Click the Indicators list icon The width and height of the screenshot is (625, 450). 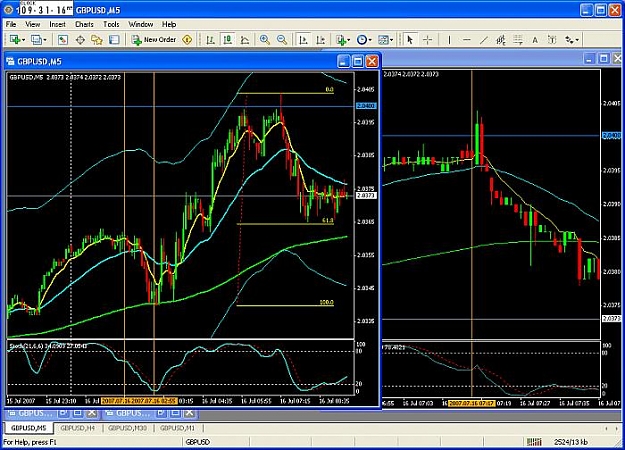341,40
